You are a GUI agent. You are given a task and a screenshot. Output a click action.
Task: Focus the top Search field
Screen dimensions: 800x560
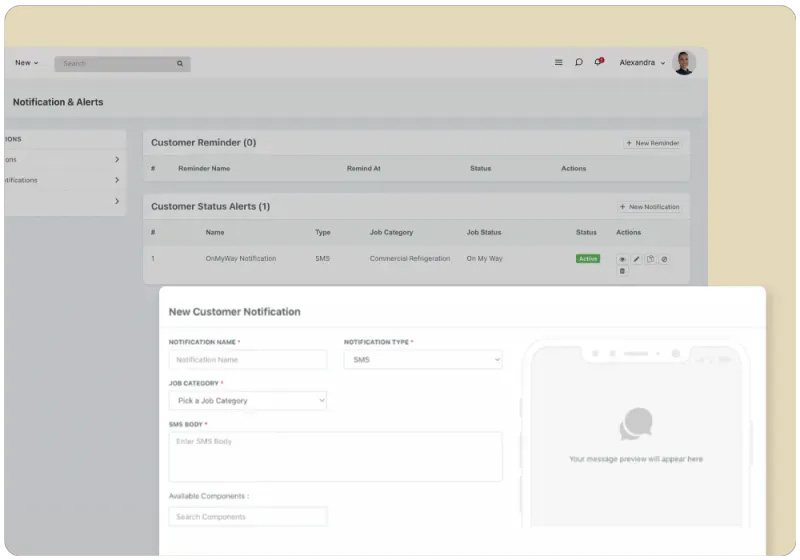(x=122, y=64)
